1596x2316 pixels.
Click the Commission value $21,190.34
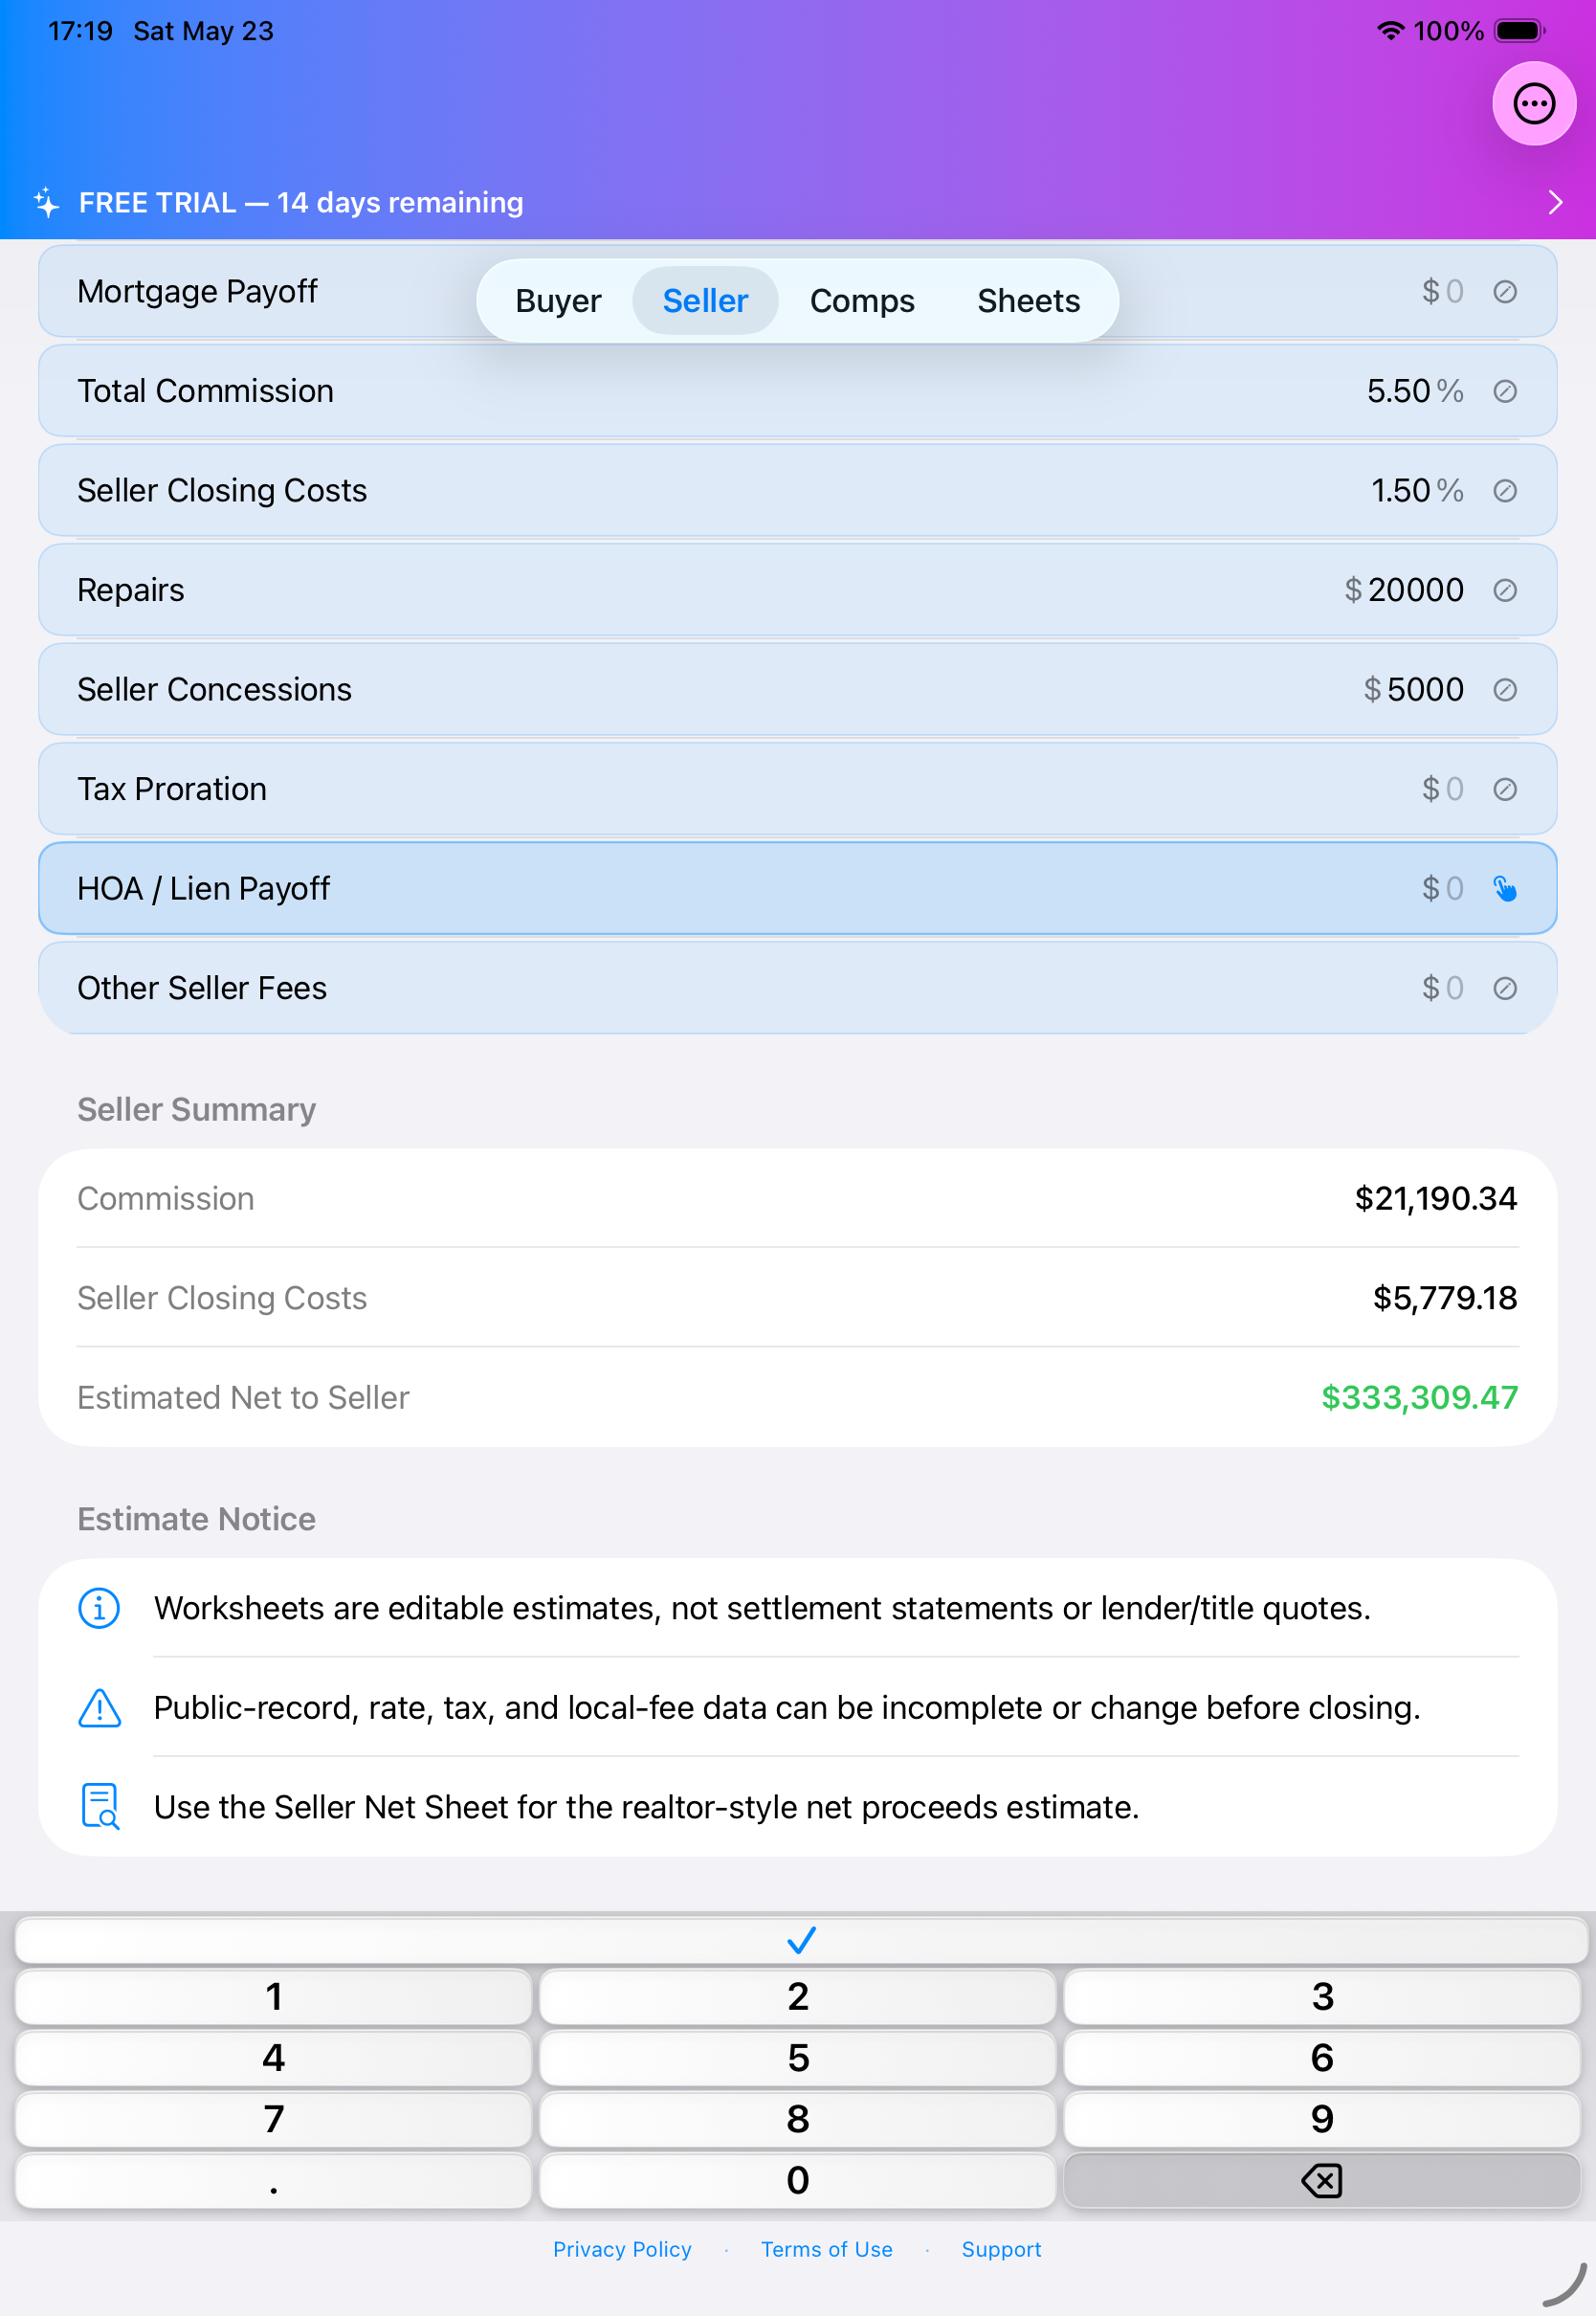1435,1198
